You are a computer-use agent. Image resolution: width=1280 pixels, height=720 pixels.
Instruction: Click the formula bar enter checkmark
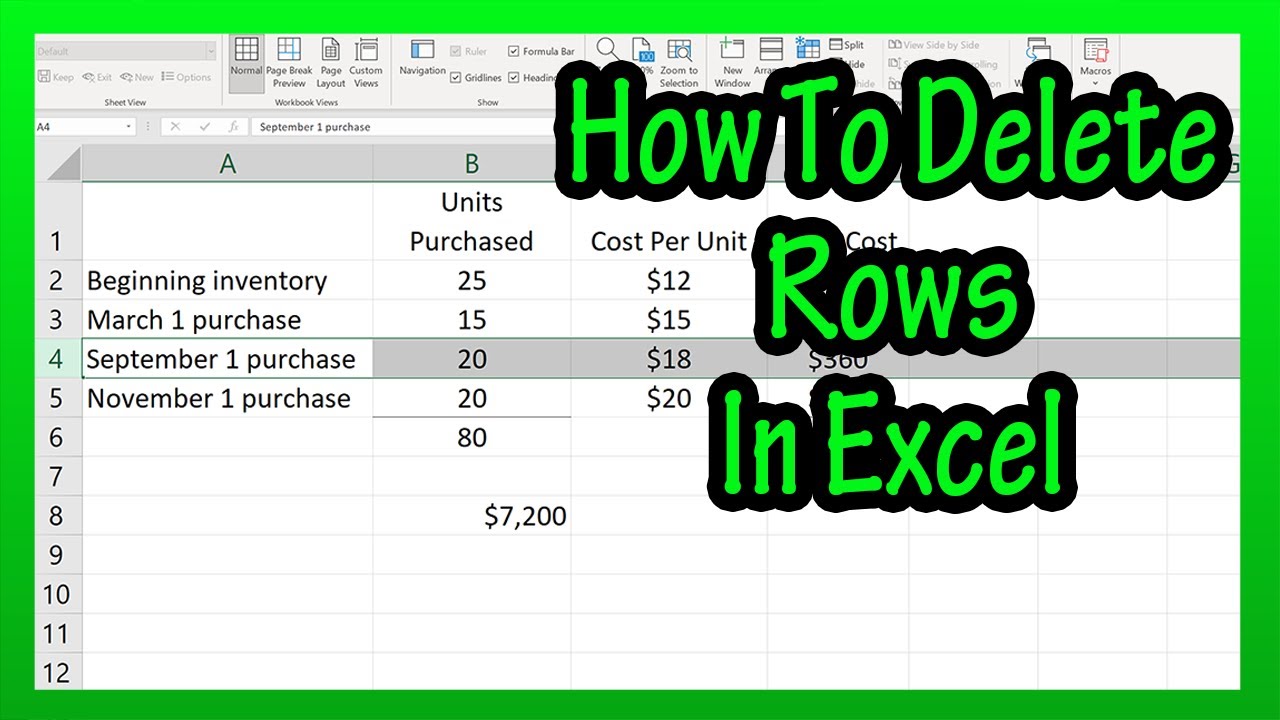204,127
